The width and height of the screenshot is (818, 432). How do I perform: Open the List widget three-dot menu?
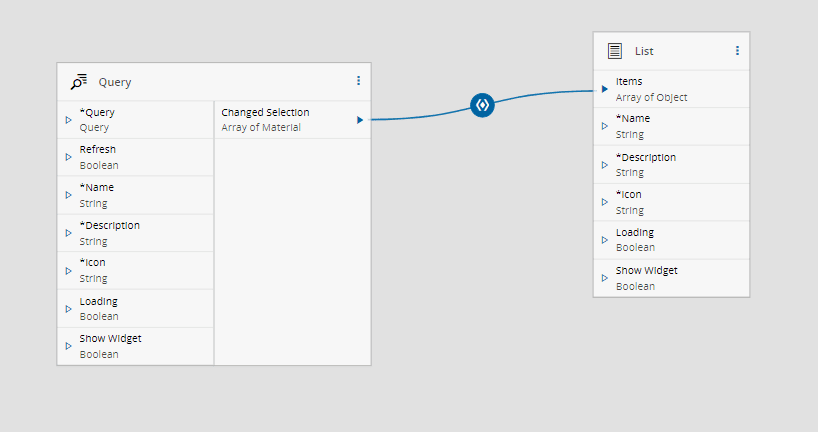[x=737, y=50]
